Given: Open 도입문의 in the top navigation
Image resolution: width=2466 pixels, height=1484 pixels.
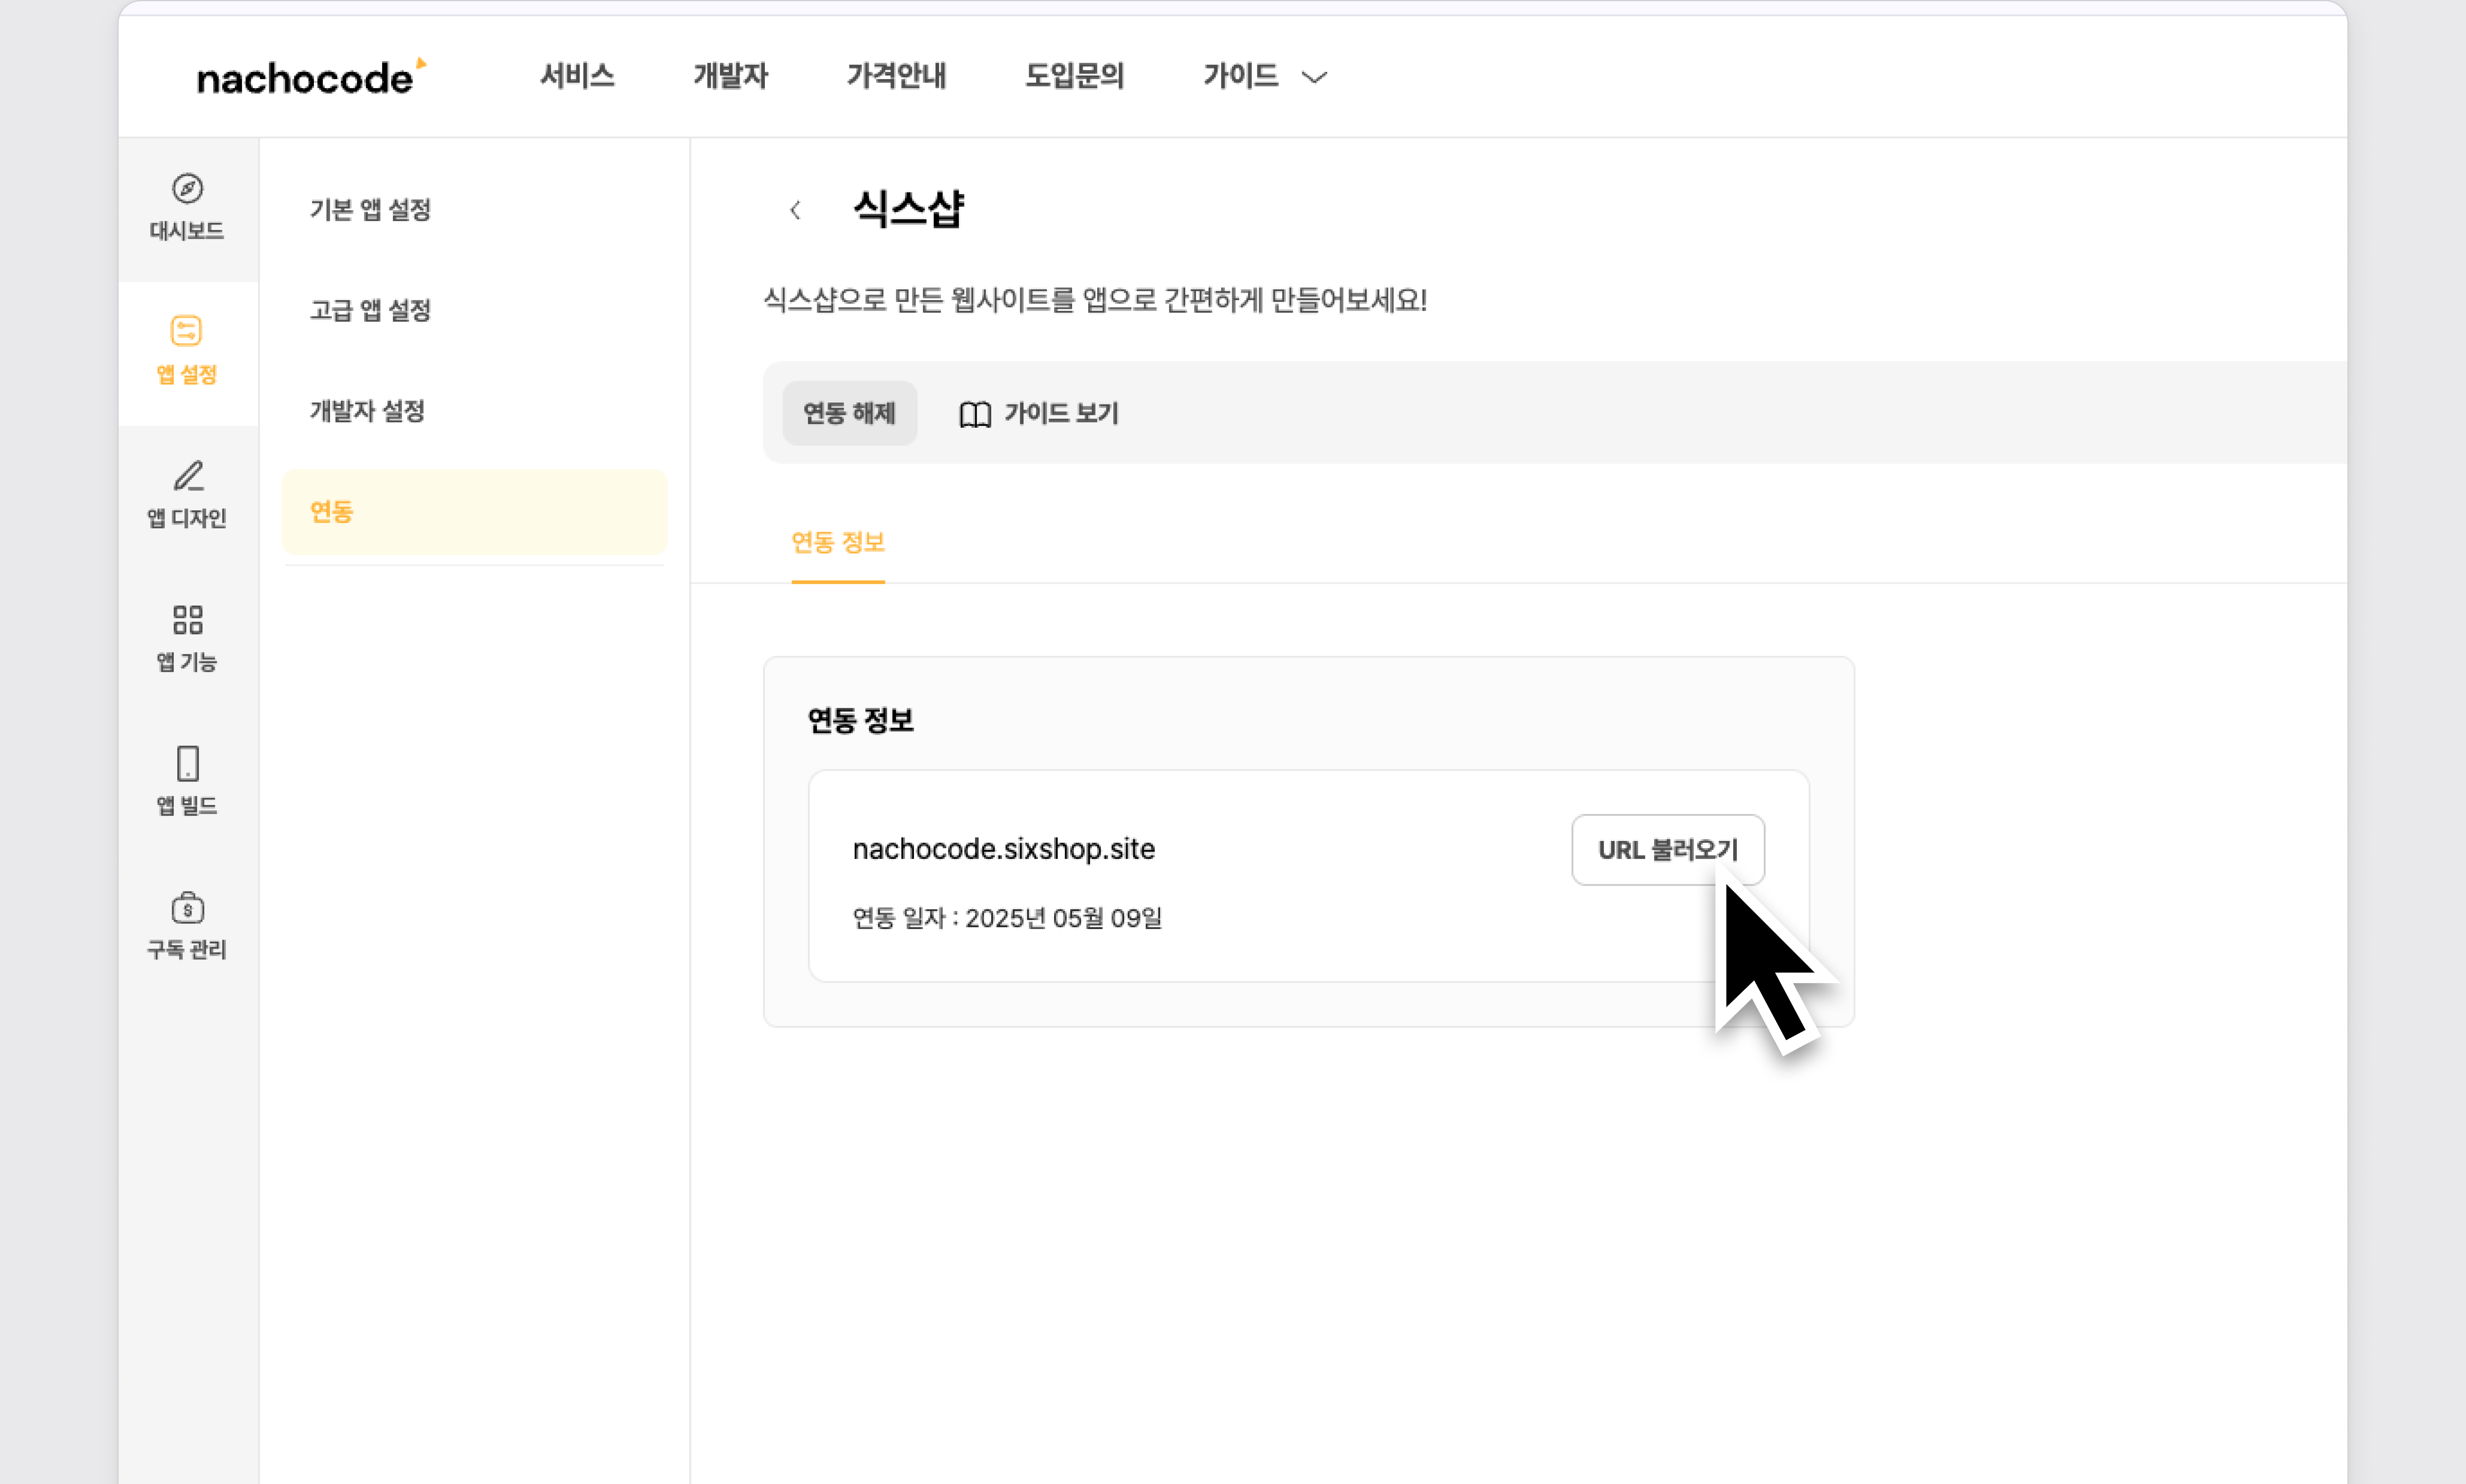Looking at the screenshot, I should tap(1074, 76).
